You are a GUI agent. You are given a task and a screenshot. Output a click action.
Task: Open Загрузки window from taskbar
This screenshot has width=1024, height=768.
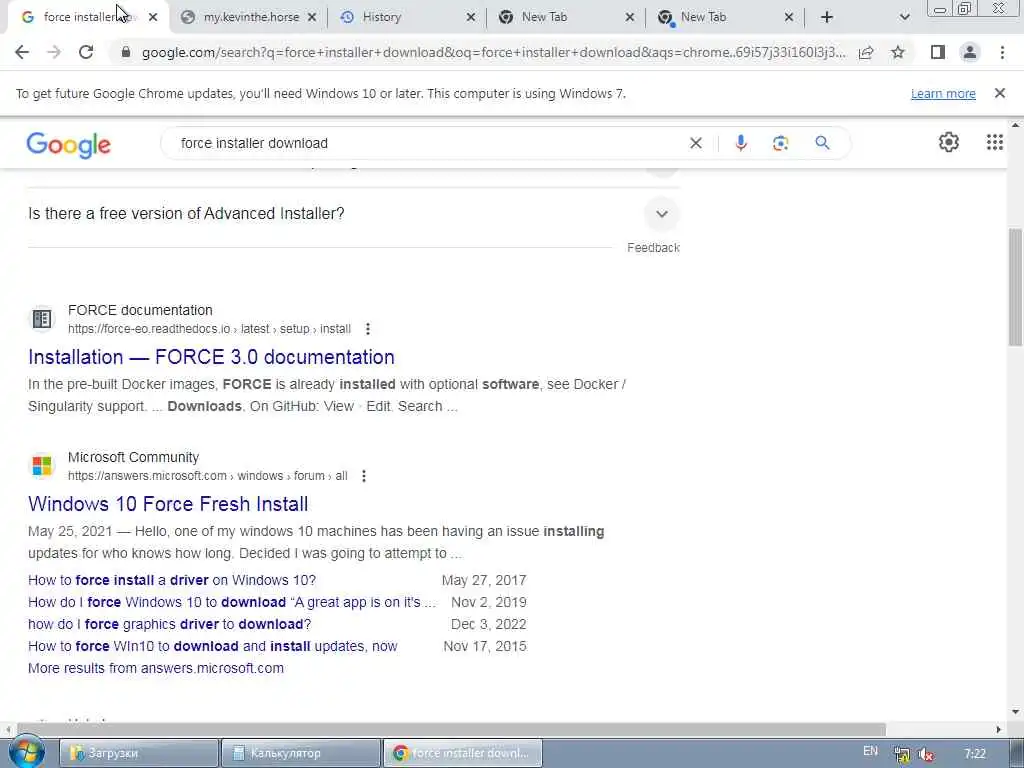click(138, 753)
